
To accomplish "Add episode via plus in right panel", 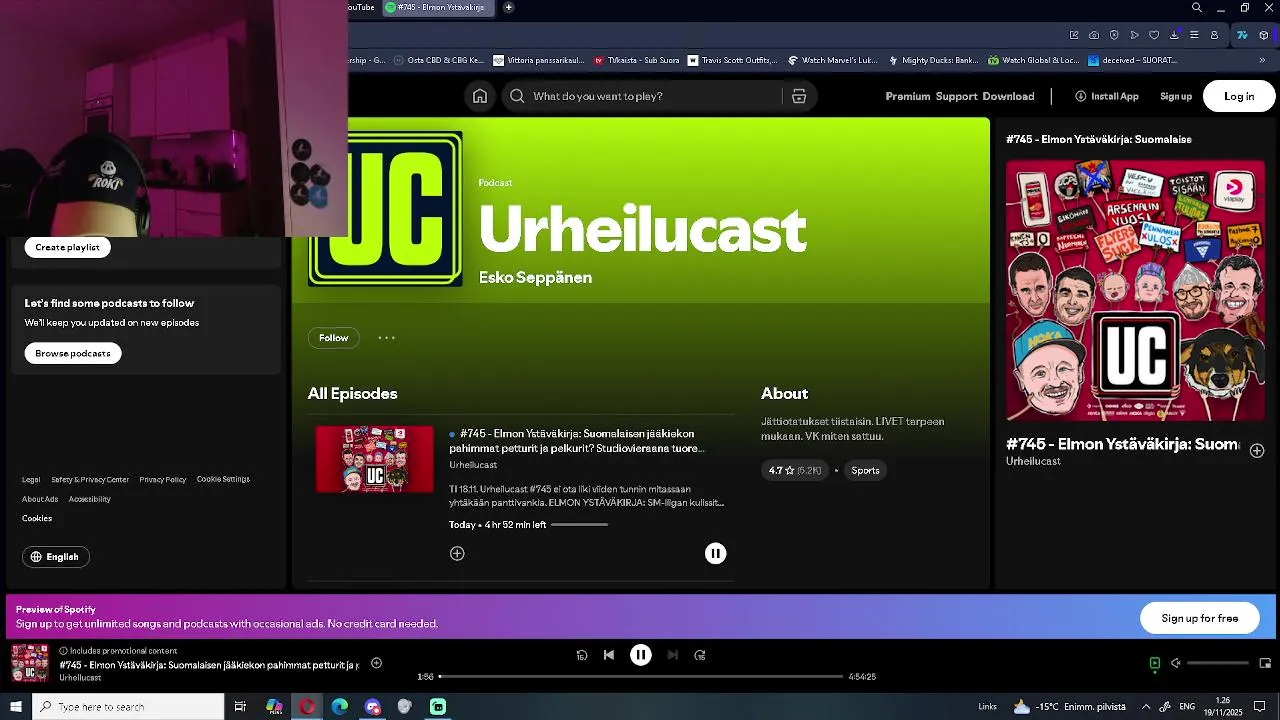I will click(1257, 451).
